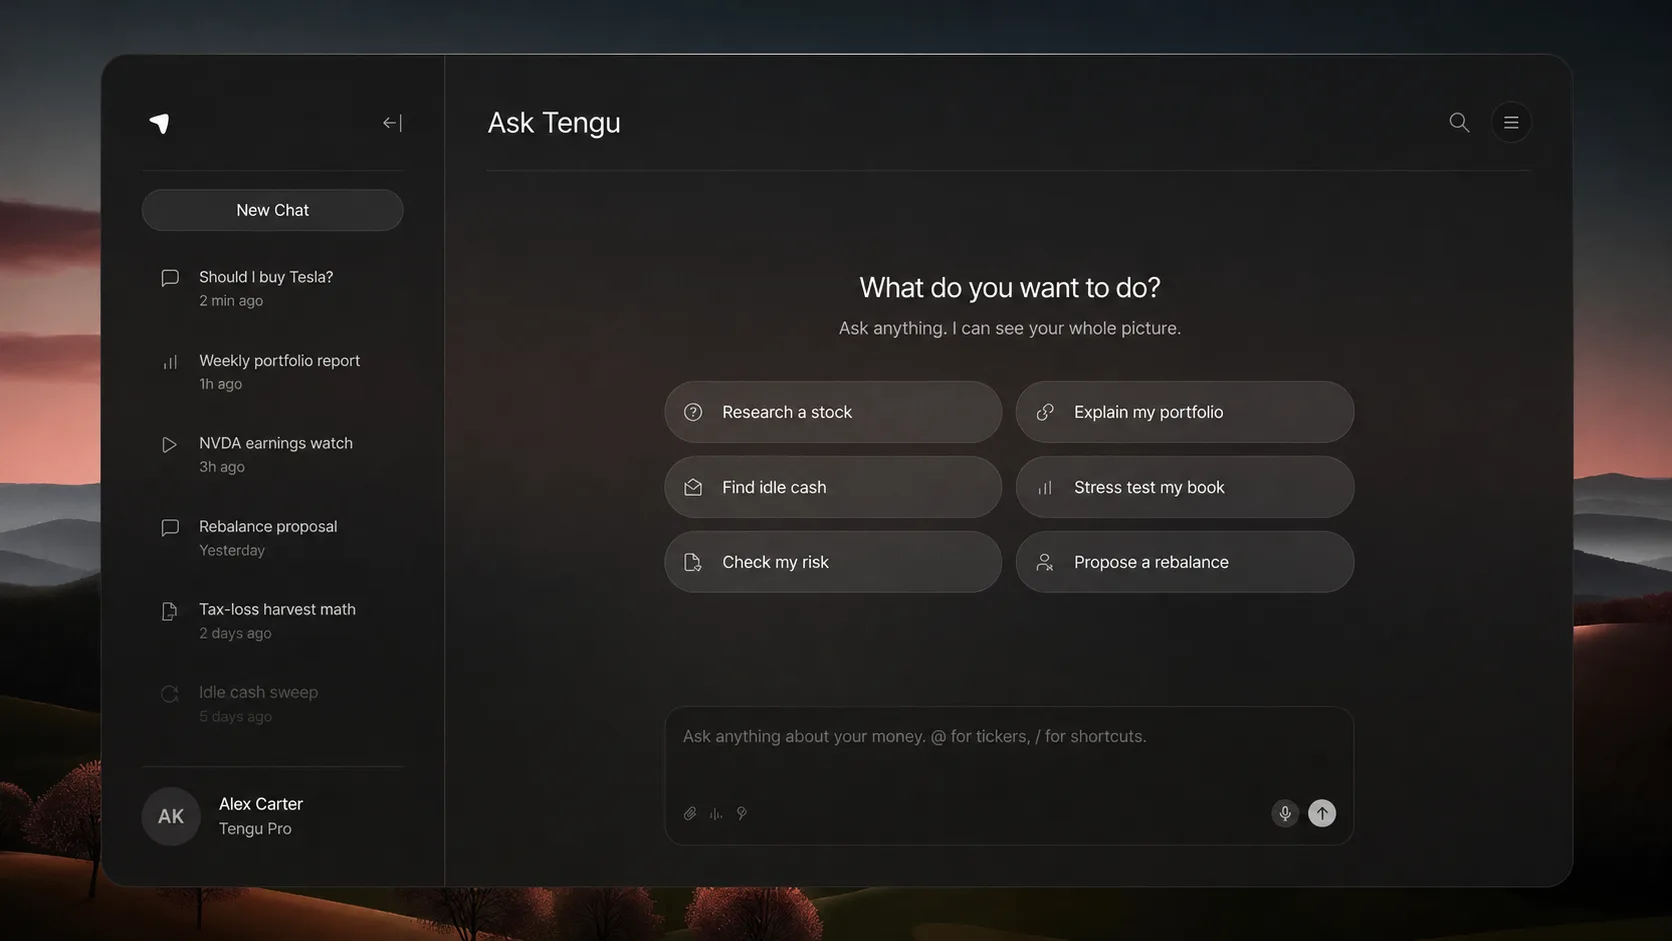
Task: Start a New Chat
Action: (272, 210)
